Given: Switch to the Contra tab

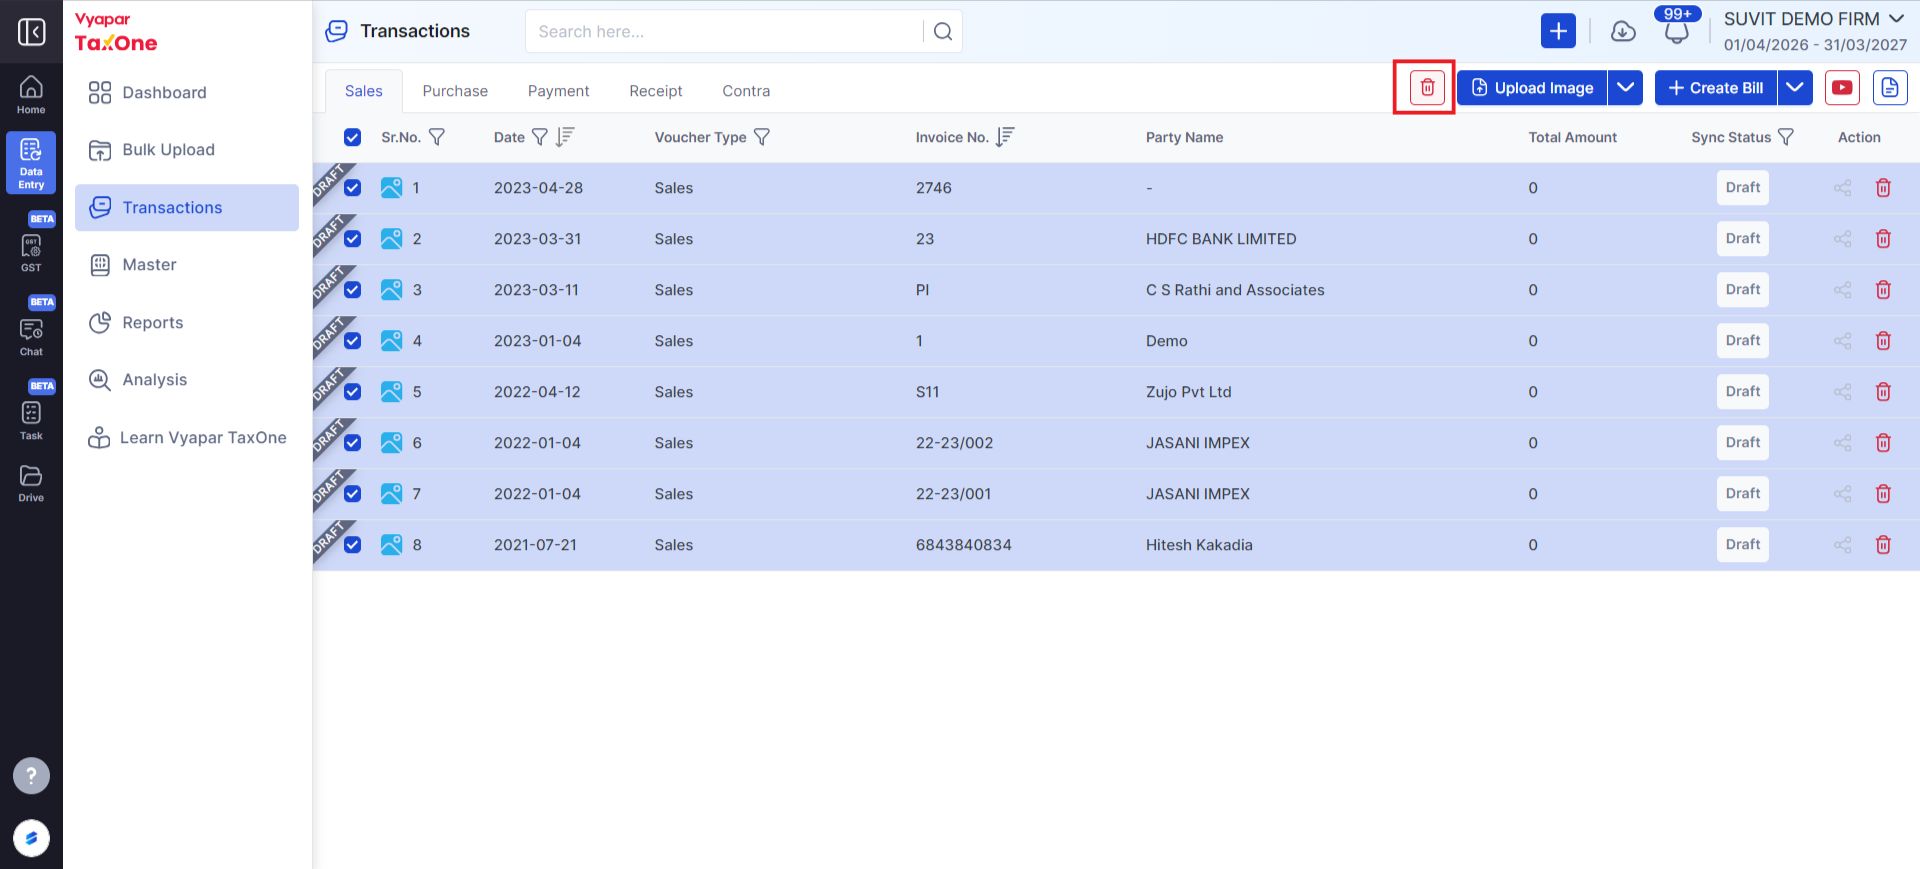Looking at the screenshot, I should 746,91.
